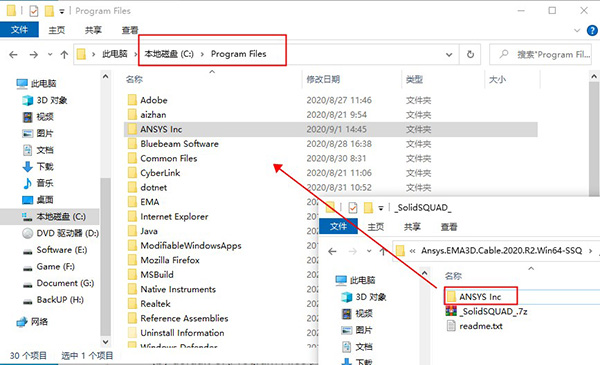Open the 文件 tab in _SolidSQUAD_ window
The height and width of the screenshot is (365, 600).
pos(338,226)
